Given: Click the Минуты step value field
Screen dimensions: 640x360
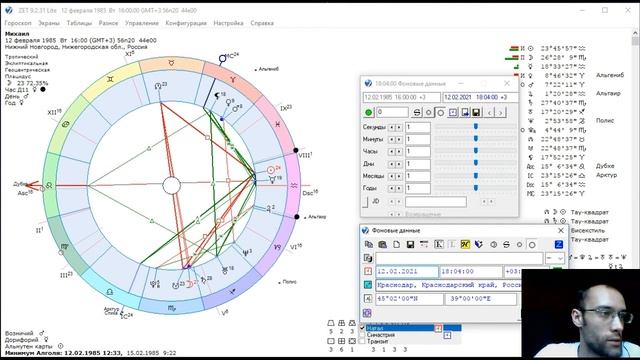Looking at the screenshot, I should pyautogui.click(x=418, y=140).
